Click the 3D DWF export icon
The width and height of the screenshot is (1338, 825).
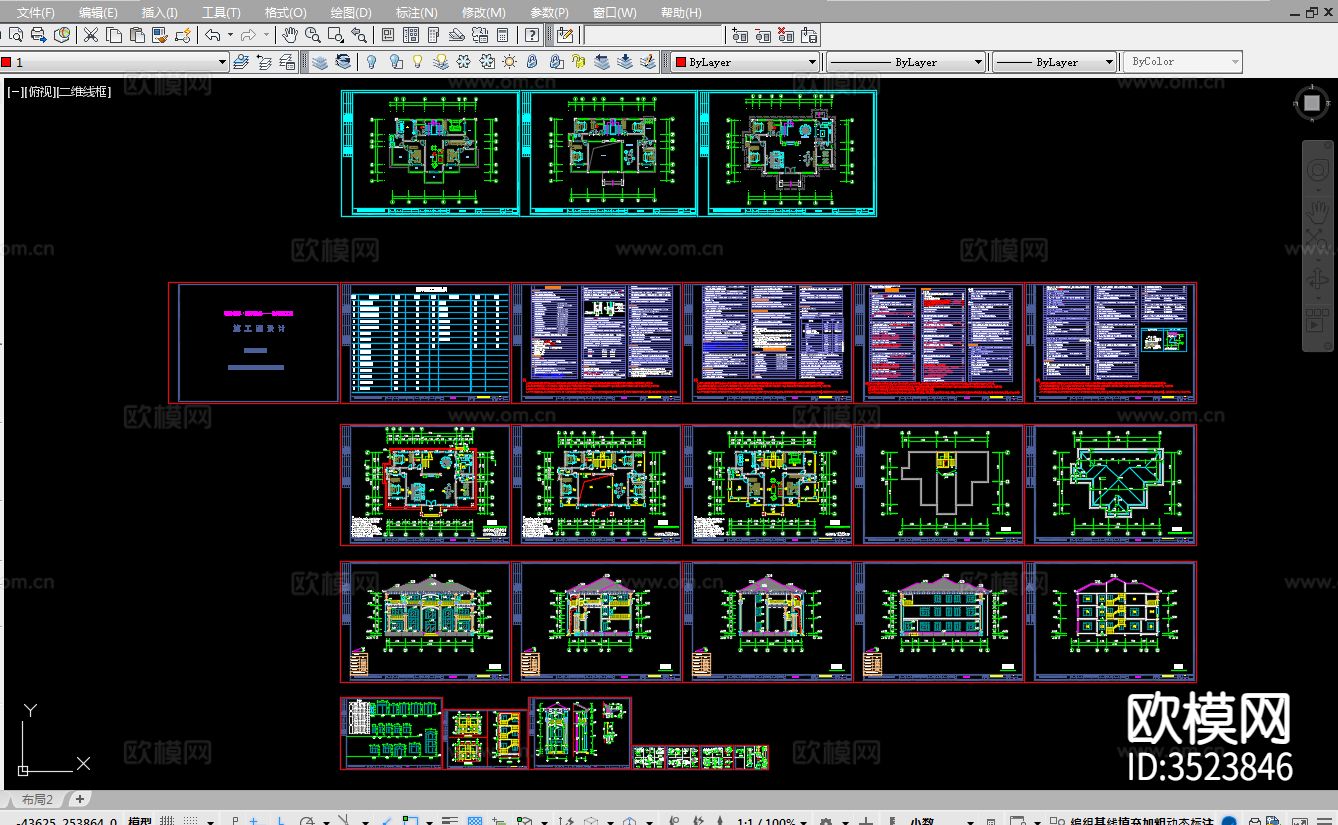click(x=62, y=35)
